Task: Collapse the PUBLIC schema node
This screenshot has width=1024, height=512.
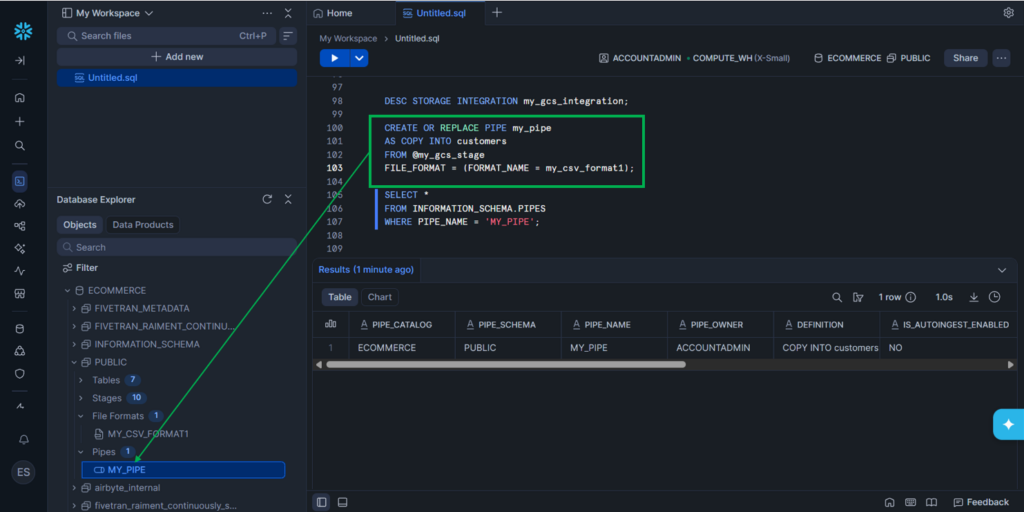Action: (74, 362)
